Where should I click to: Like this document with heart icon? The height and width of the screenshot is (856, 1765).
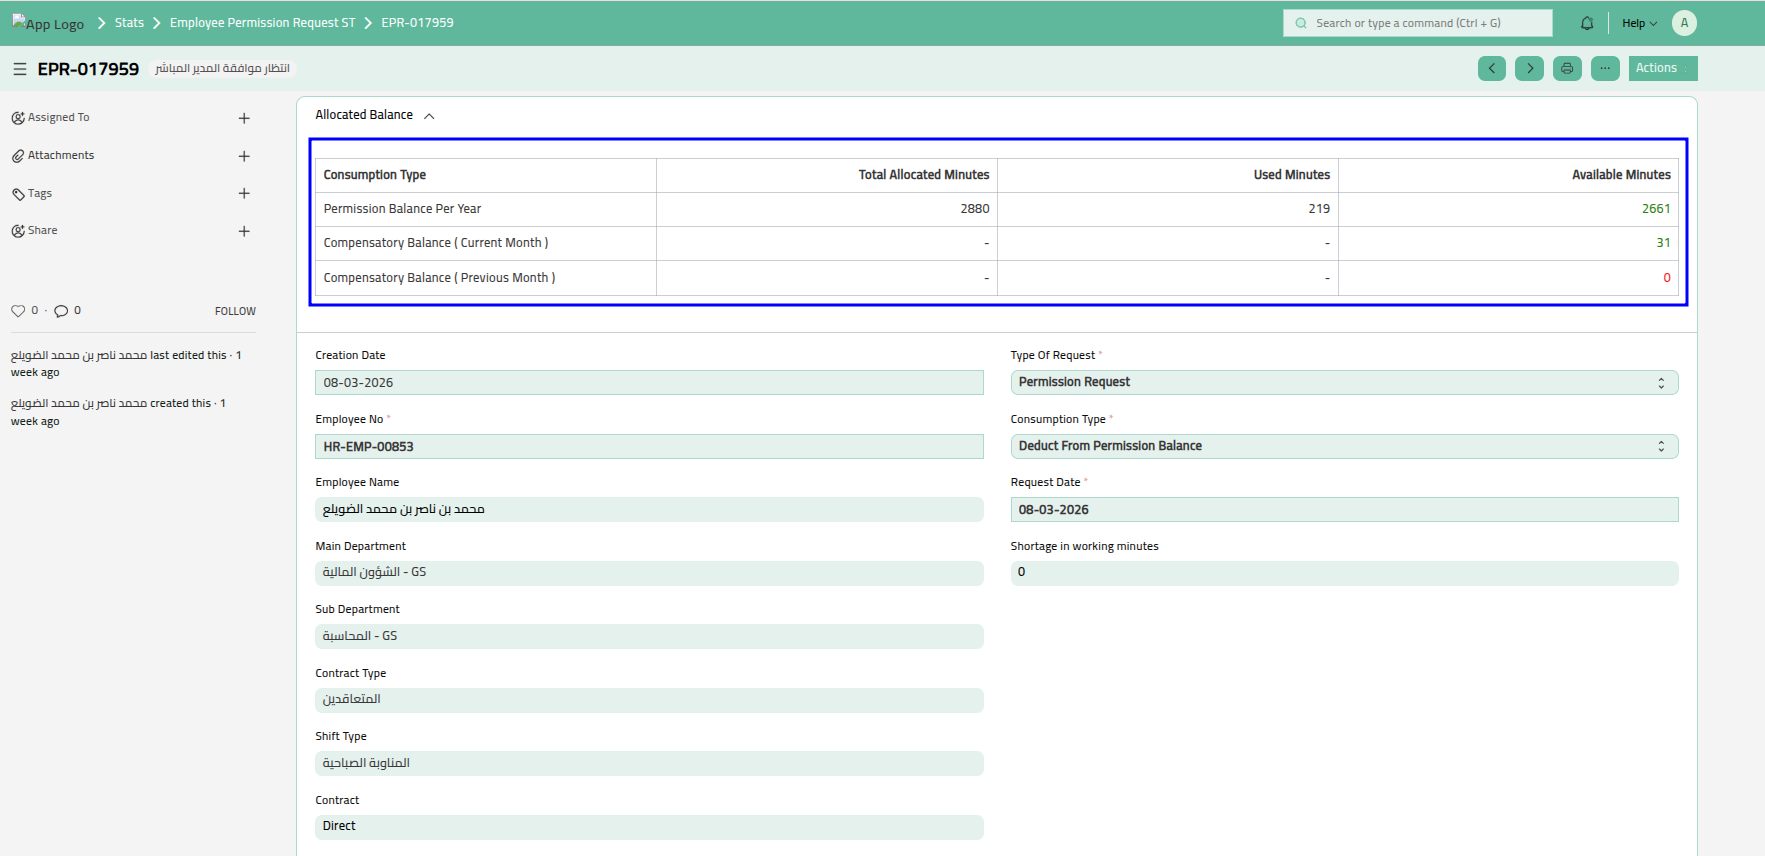[18, 311]
